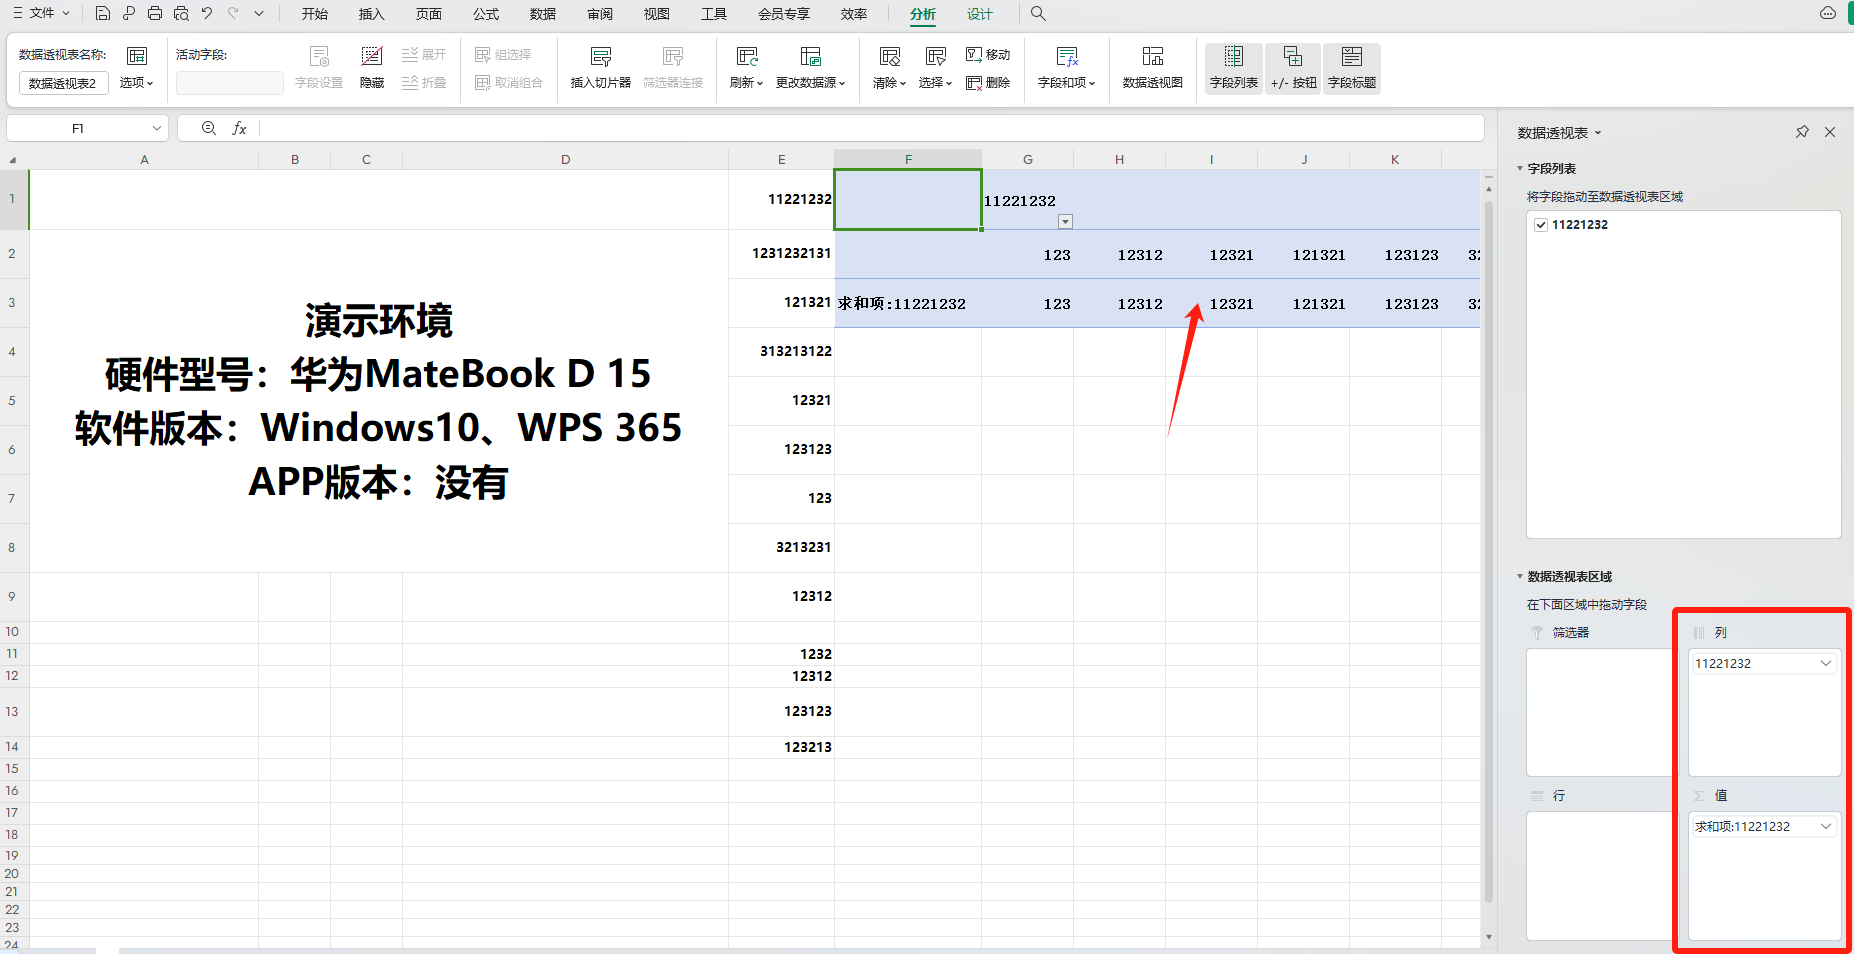Collapse the 字段列表 section
Image resolution: width=1854 pixels, height=954 pixels.
[1520, 168]
